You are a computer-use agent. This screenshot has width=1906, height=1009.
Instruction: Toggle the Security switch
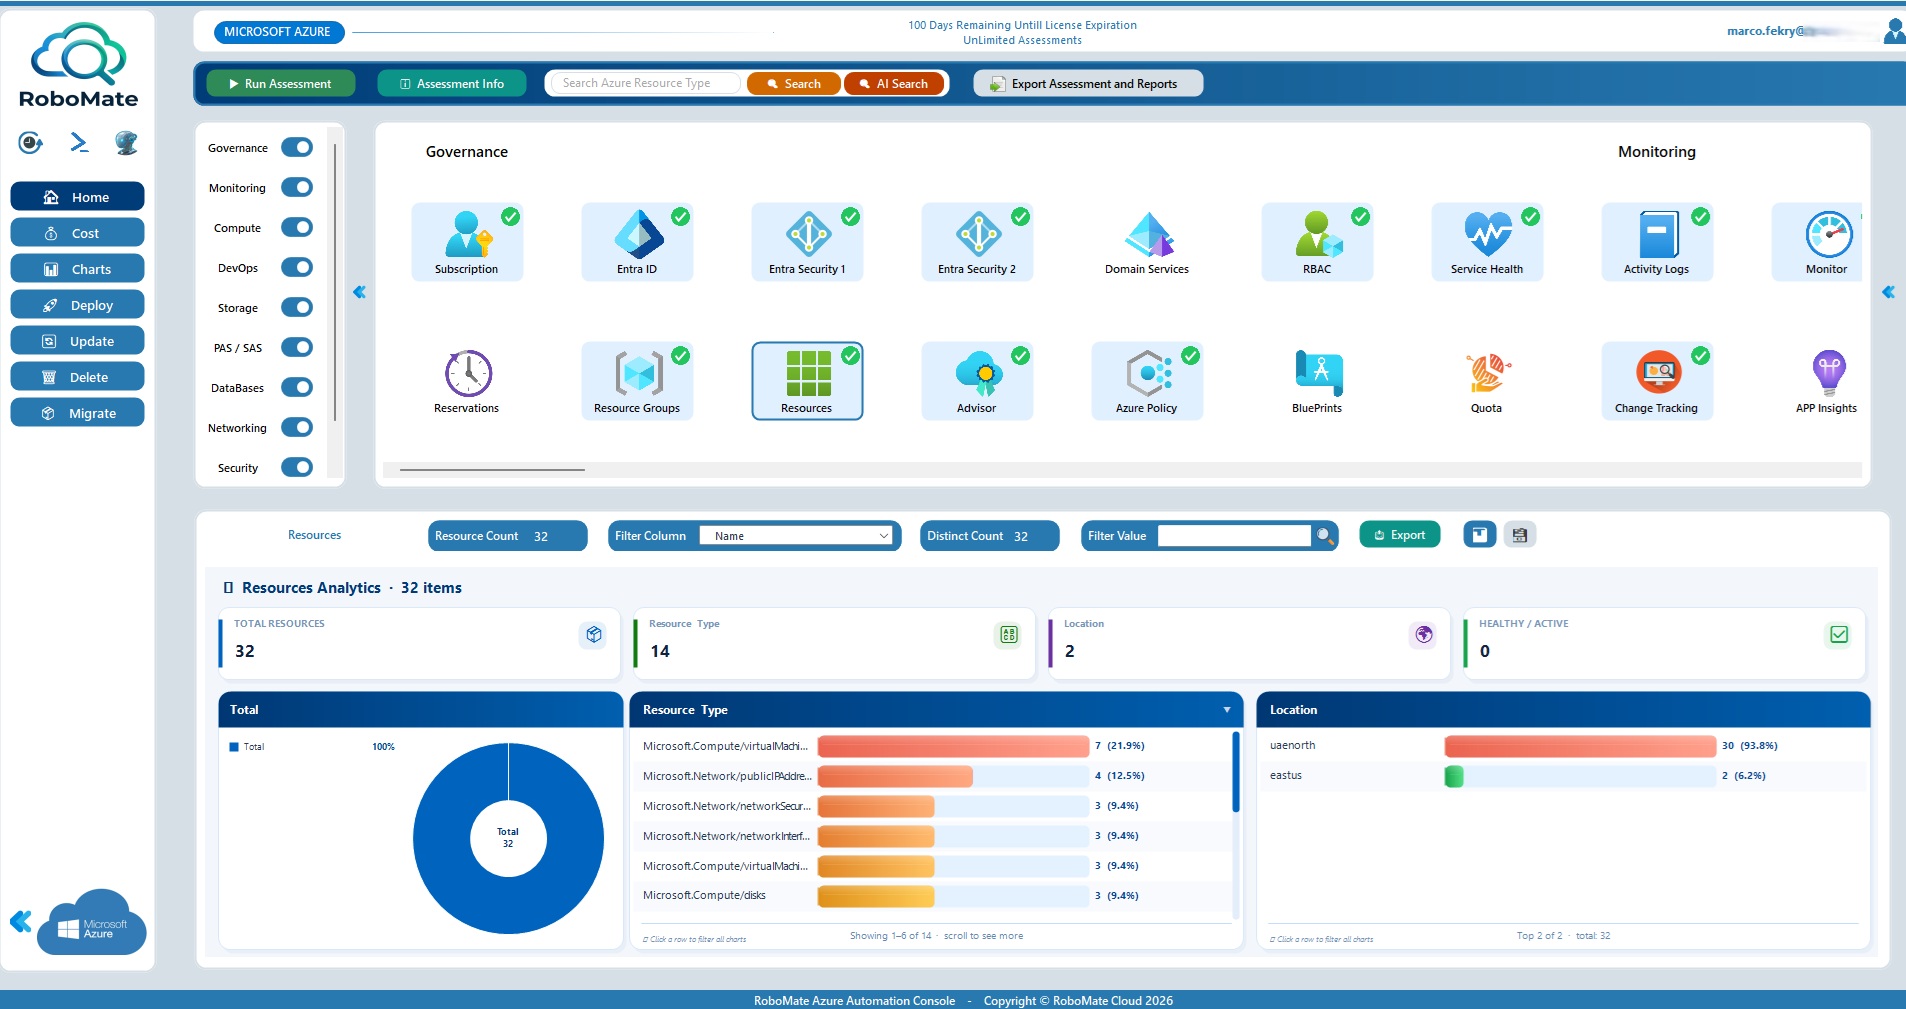pos(297,468)
